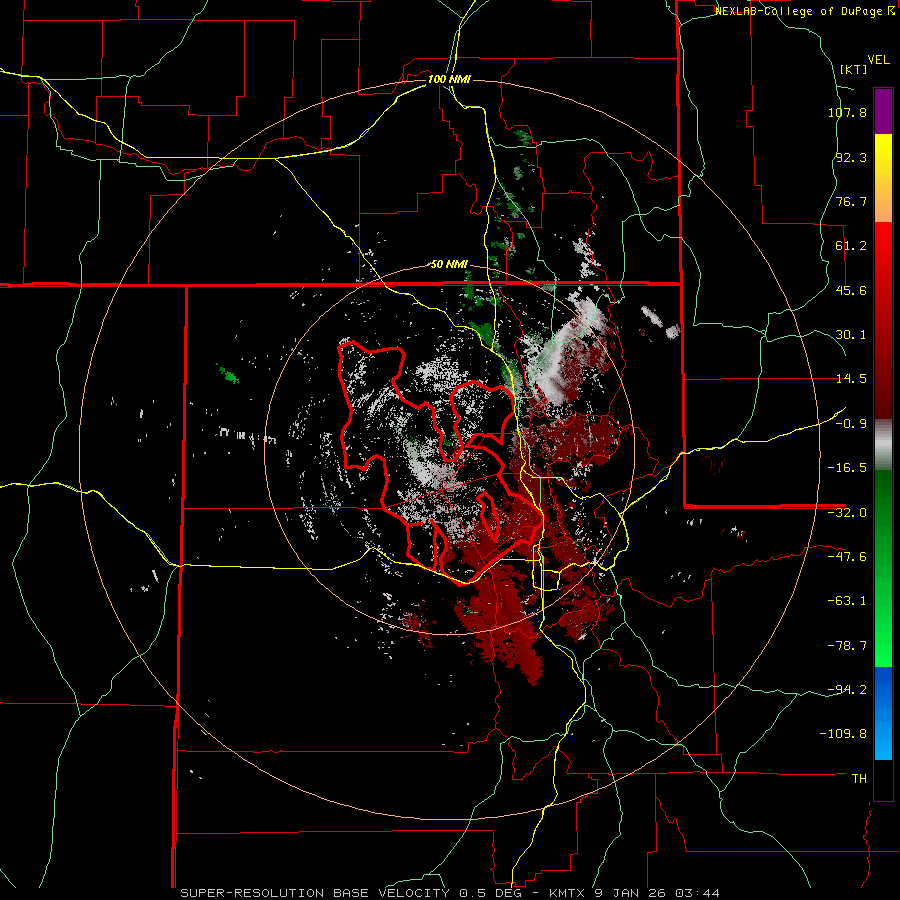
Task: Click the Super-Resolution Base Velocity caption
Action: point(449,893)
